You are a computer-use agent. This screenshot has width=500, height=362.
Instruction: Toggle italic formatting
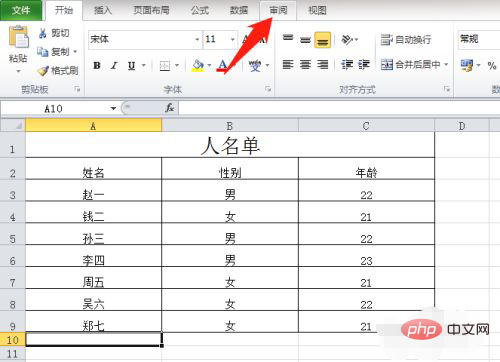pos(114,65)
